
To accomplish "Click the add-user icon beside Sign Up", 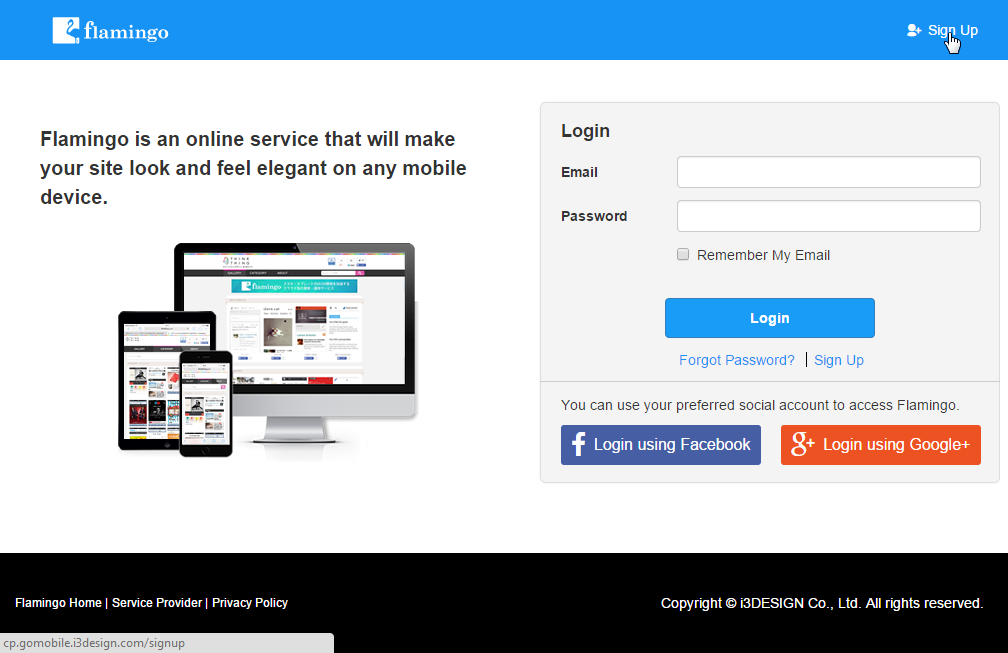I will (914, 30).
